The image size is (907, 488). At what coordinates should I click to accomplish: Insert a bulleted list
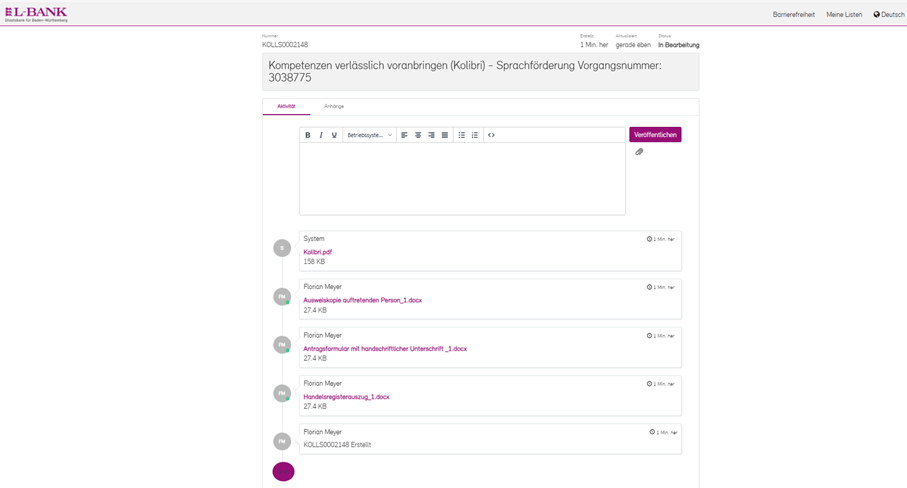[x=461, y=135]
